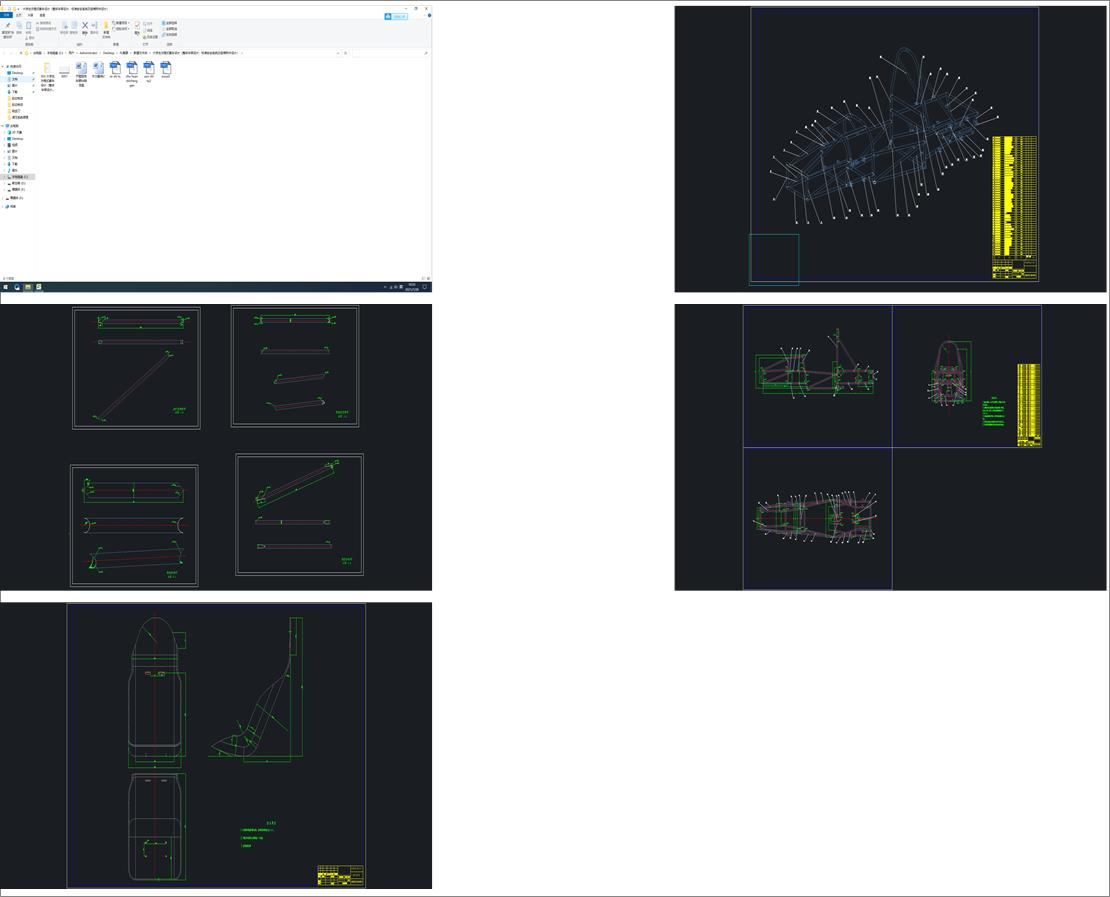Click the Explorer search box
This screenshot has width=1110, height=897.
(x=390, y=53)
